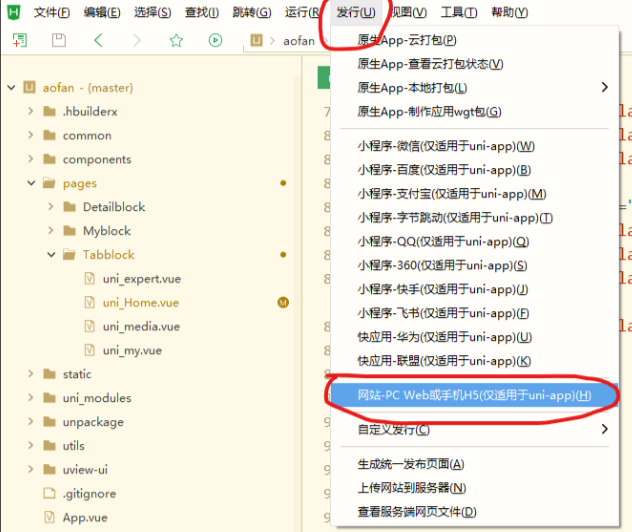Expand the Detailblock folder
This screenshot has width=632, height=532.
pos(51,207)
